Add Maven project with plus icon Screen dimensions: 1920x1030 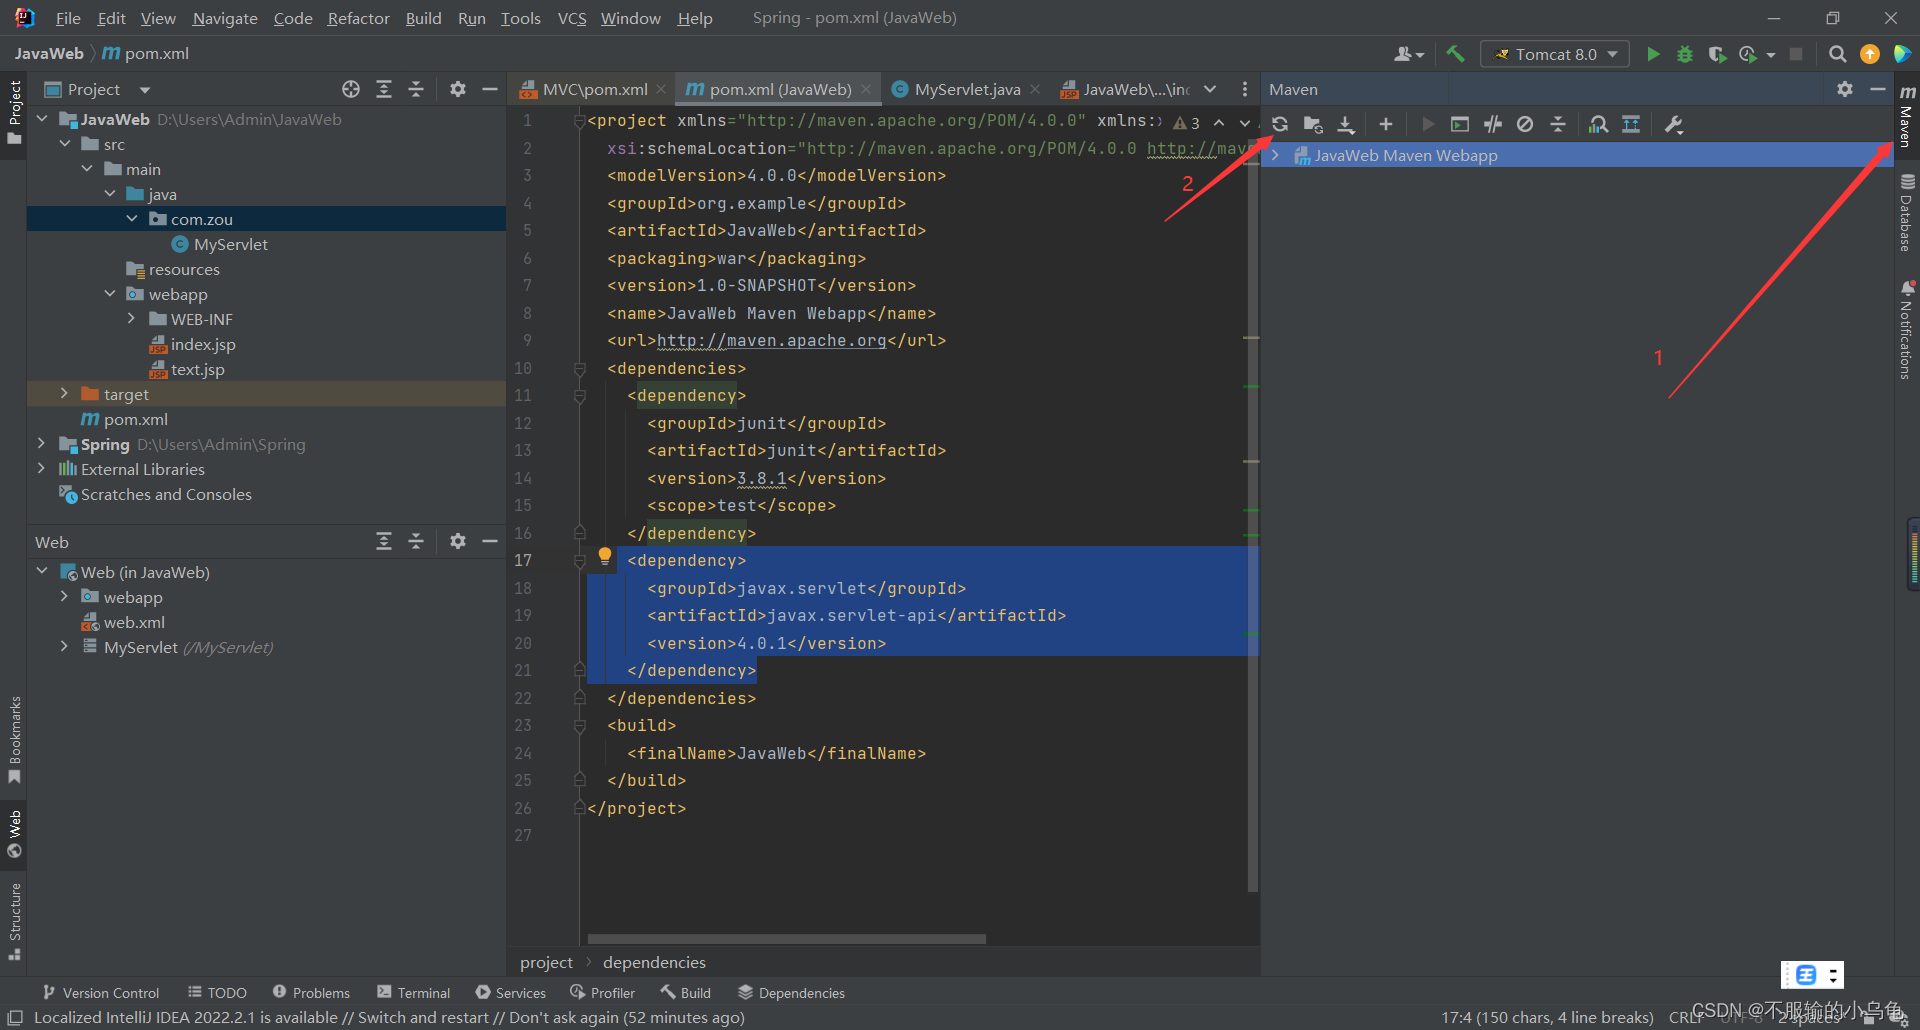(x=1385, y=124)
